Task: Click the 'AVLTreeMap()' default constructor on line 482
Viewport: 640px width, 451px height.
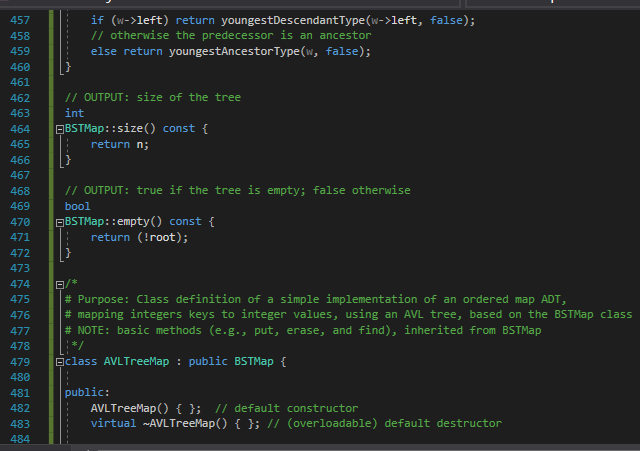Action: (x=130, y=409)
